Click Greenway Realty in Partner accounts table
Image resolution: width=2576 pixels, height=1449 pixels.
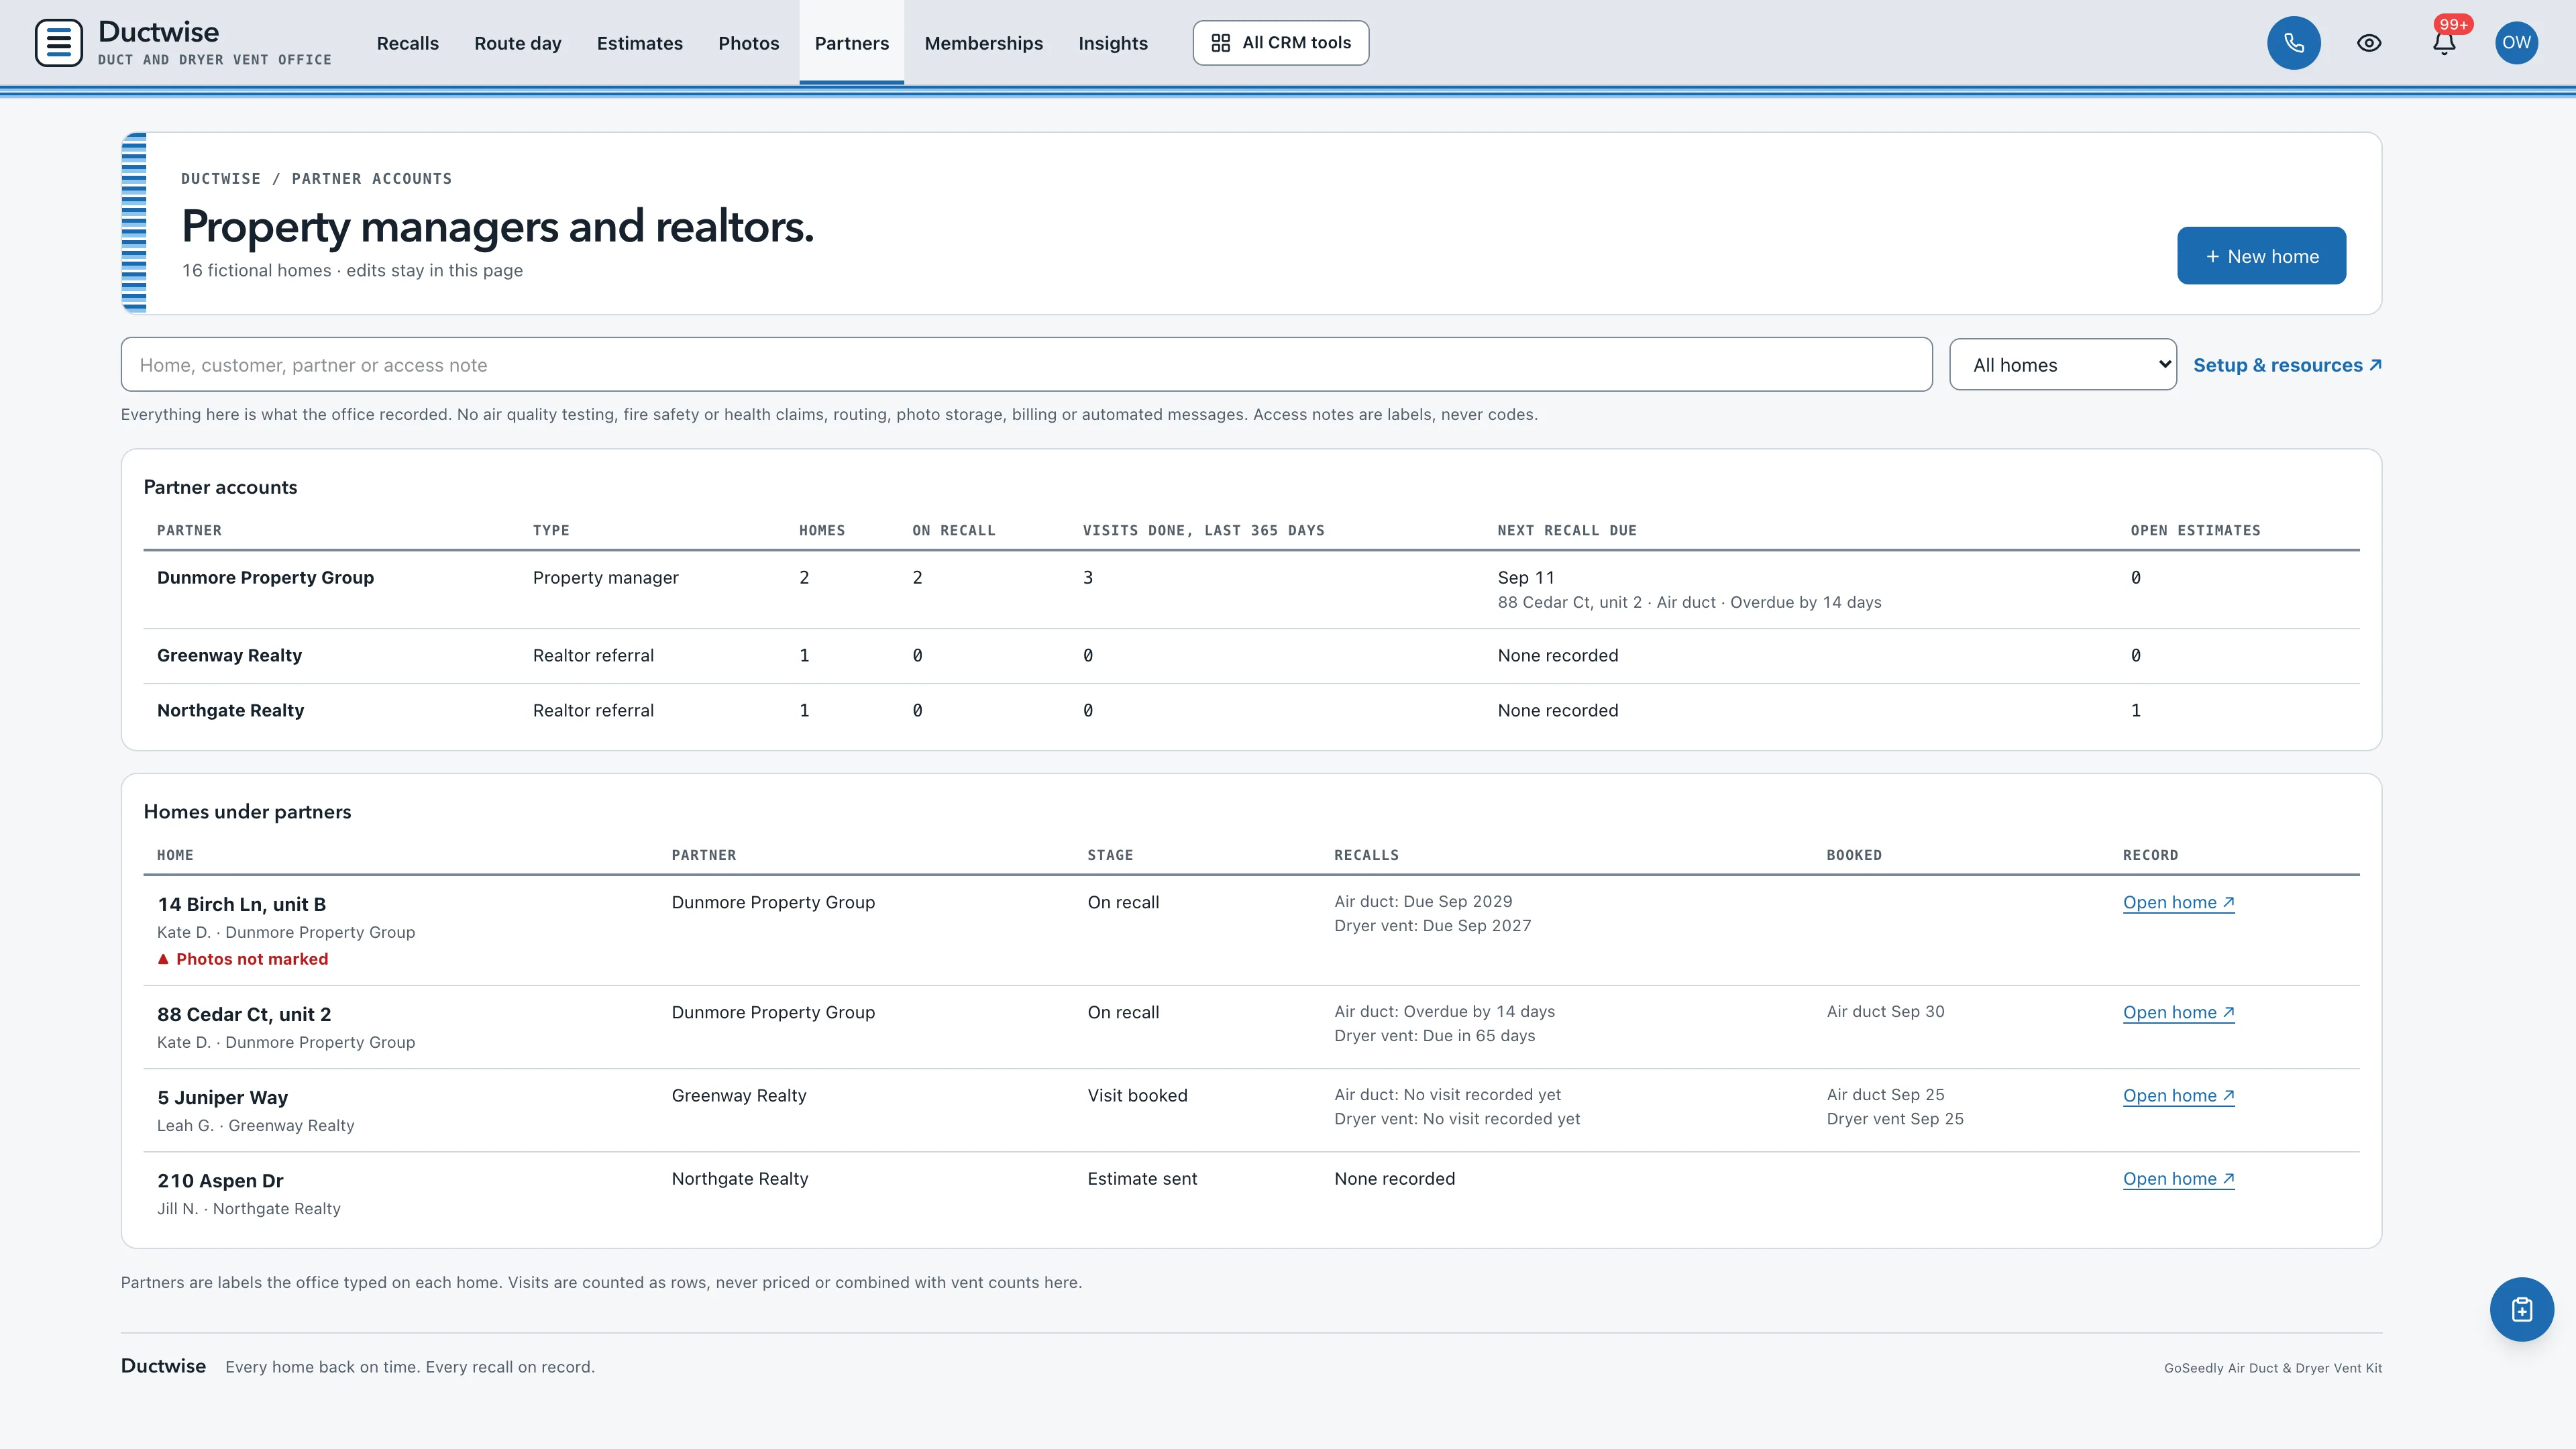coord(229,655)
